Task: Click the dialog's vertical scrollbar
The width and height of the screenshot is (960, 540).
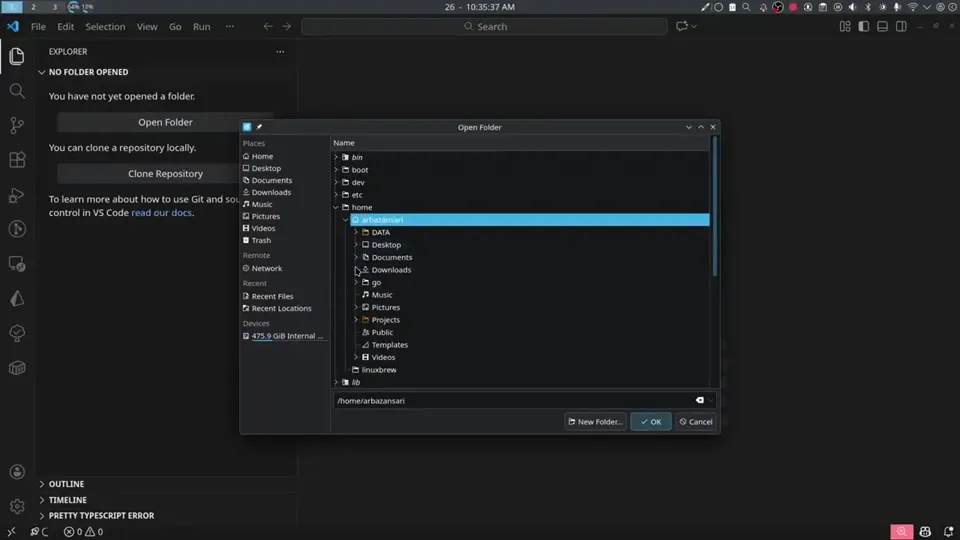Action: pyautogui.click(x=714, y=206)
